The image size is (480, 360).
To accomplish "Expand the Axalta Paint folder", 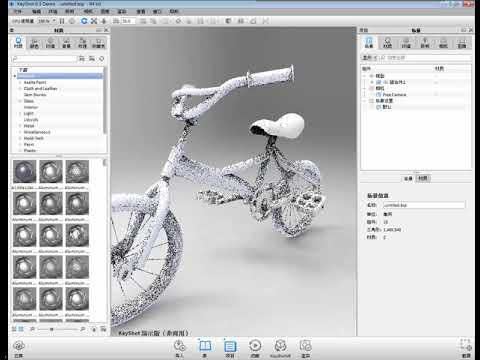I will pyautogui.click(x=20, y=82).
